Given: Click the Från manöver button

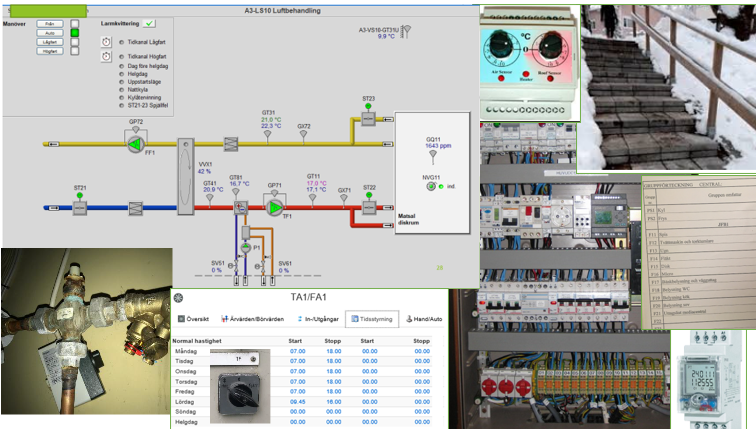Looking at the screenshot, I should (50, 24).
